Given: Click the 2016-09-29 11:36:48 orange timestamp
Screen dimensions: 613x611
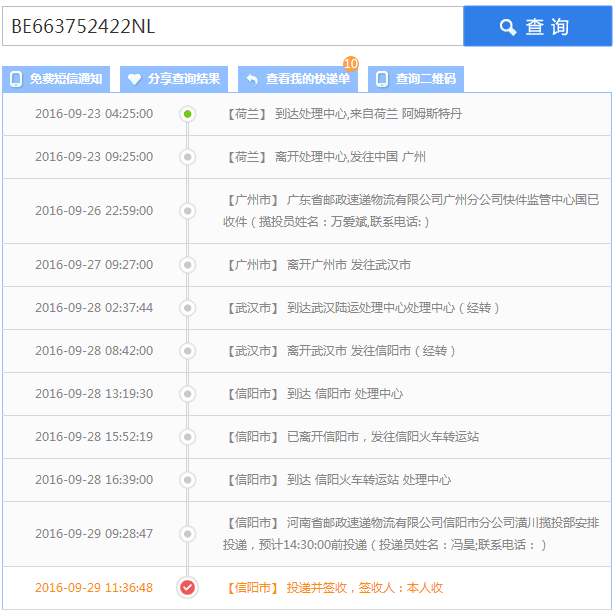Looking at the screenshot, I should [94, 587].
